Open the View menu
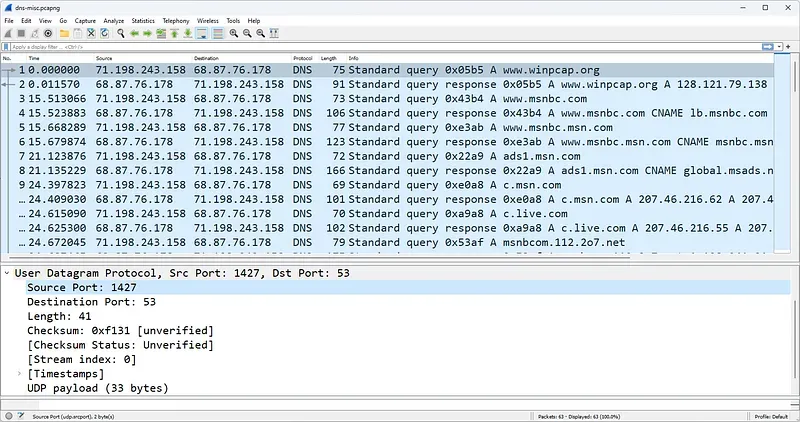This screenshot has height=422, width=800. pos(45,21)
